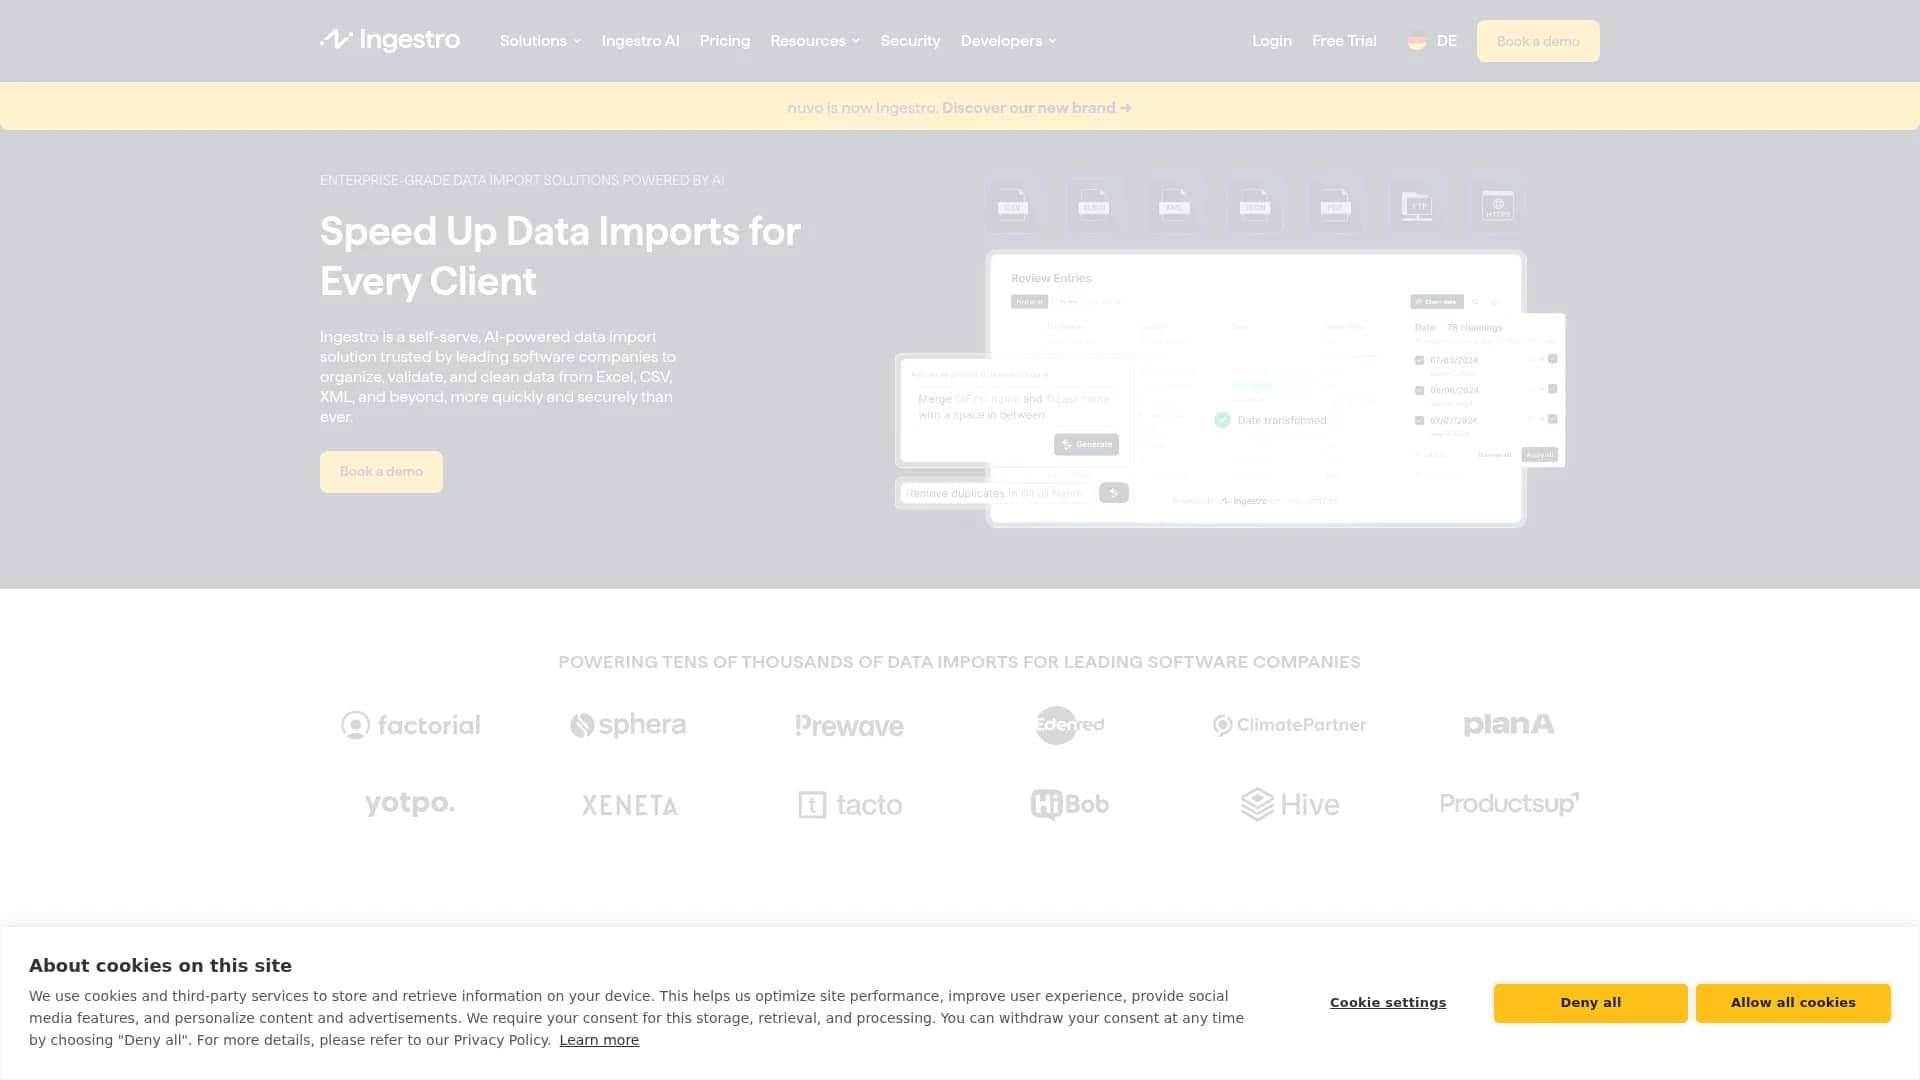
Task: Expand the Solutions dropdown menu
Action: tap(540, 41)
